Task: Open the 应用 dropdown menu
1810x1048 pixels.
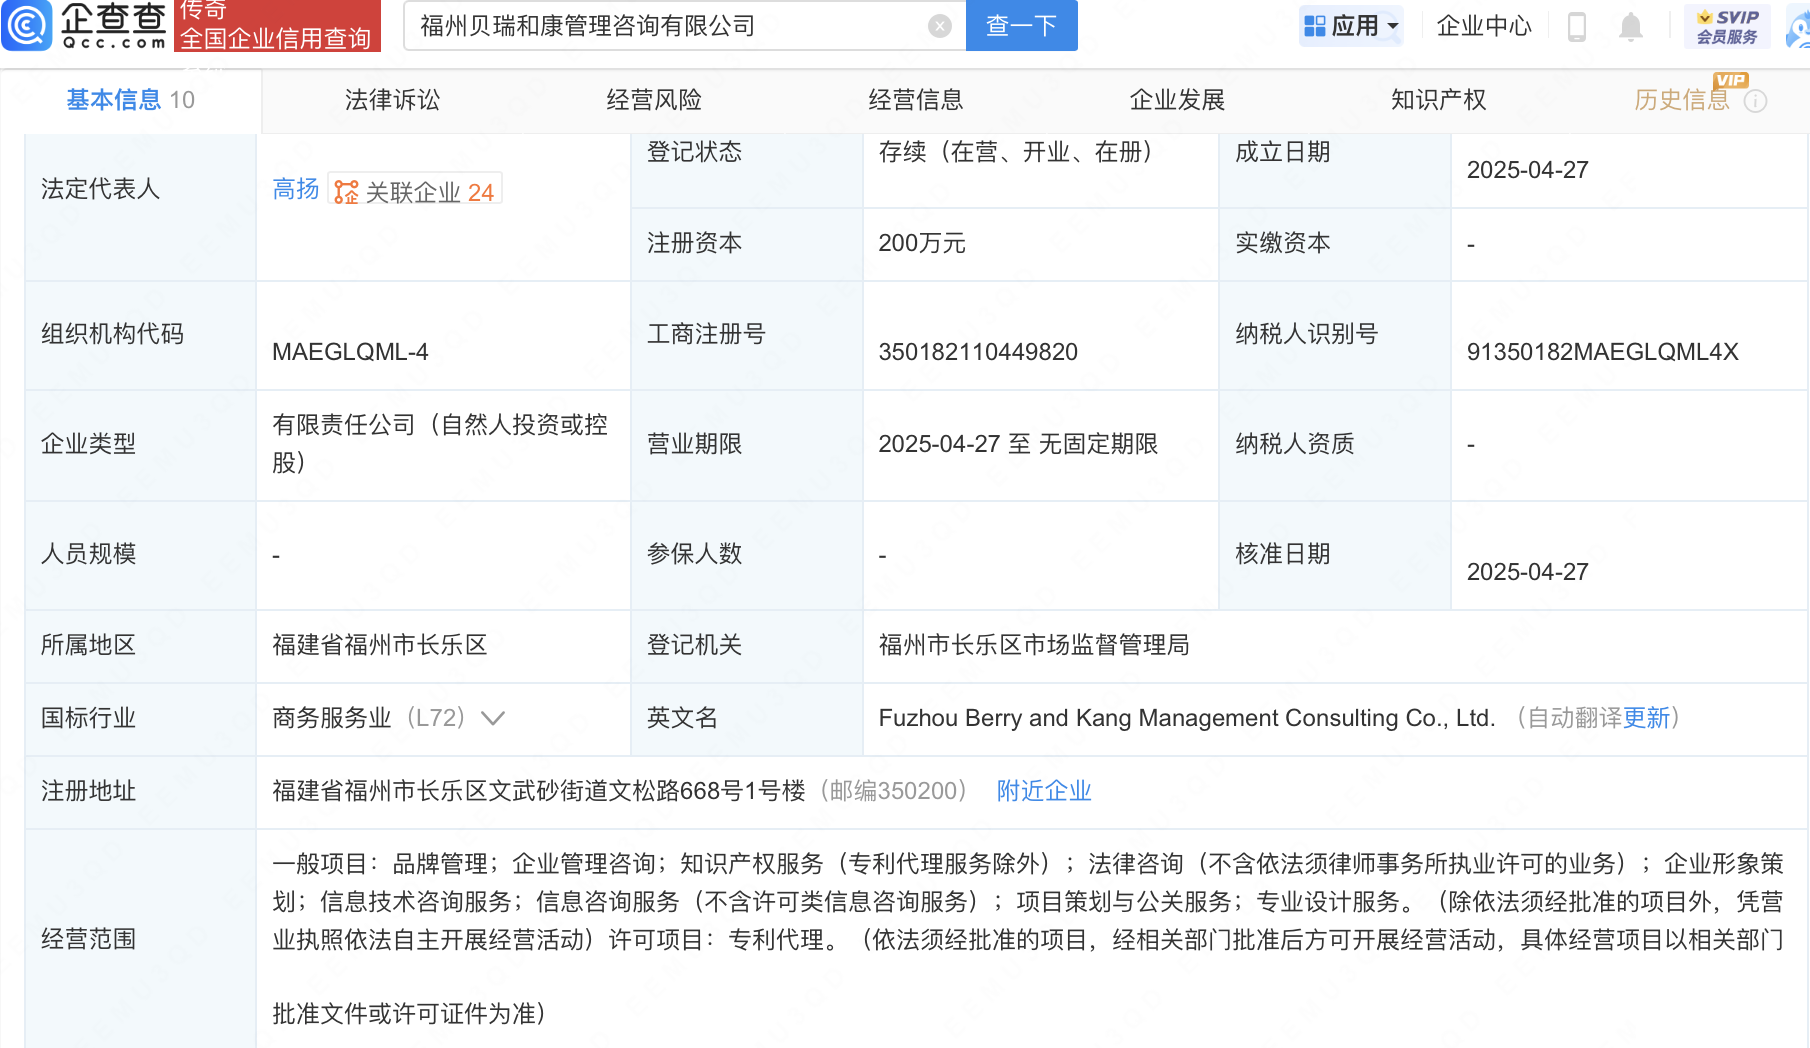Action: (1352, 26)
